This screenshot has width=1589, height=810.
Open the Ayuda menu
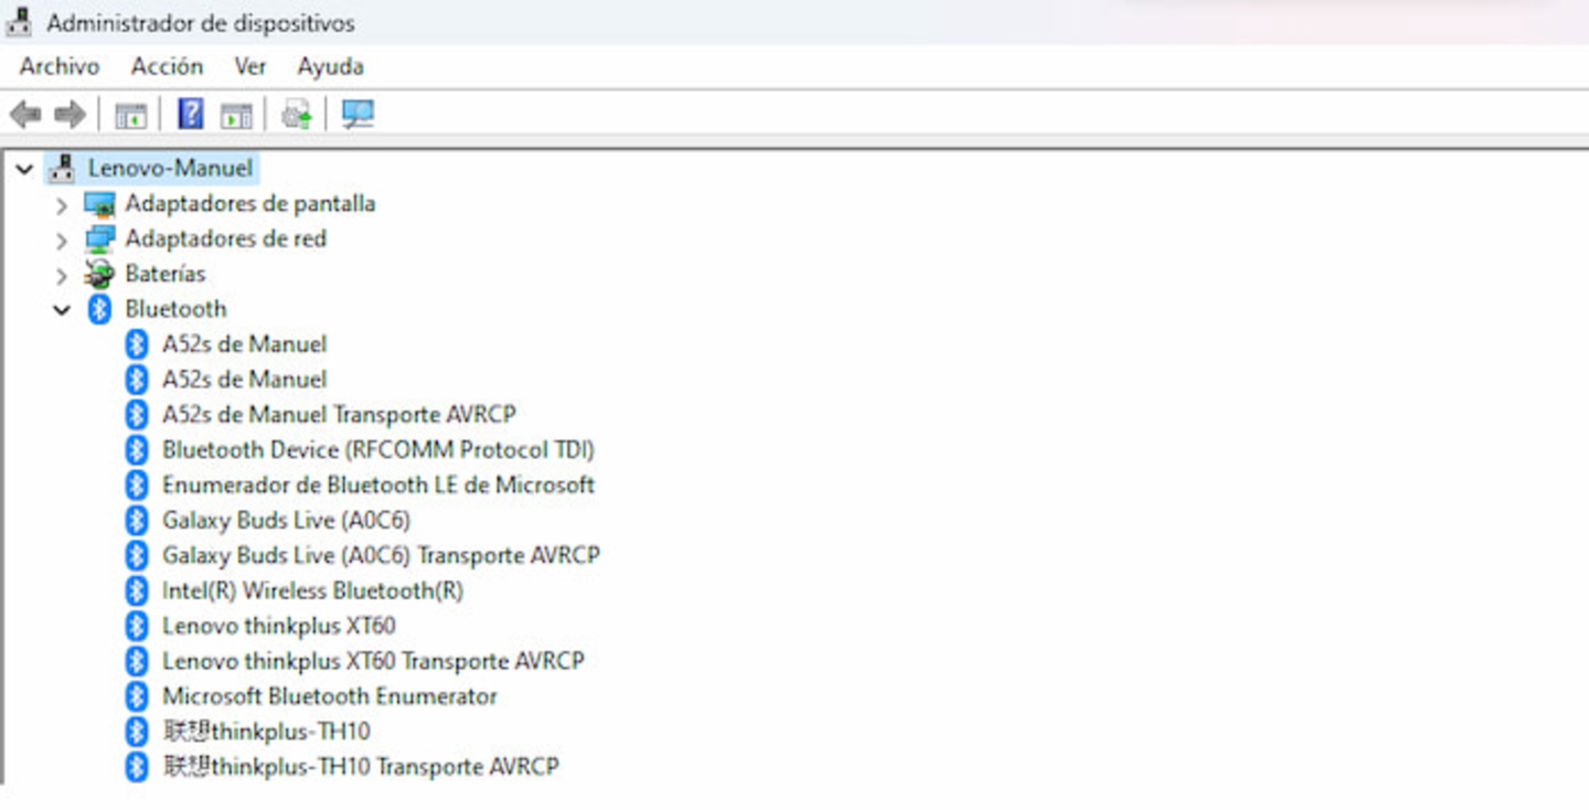click(330, 67)
